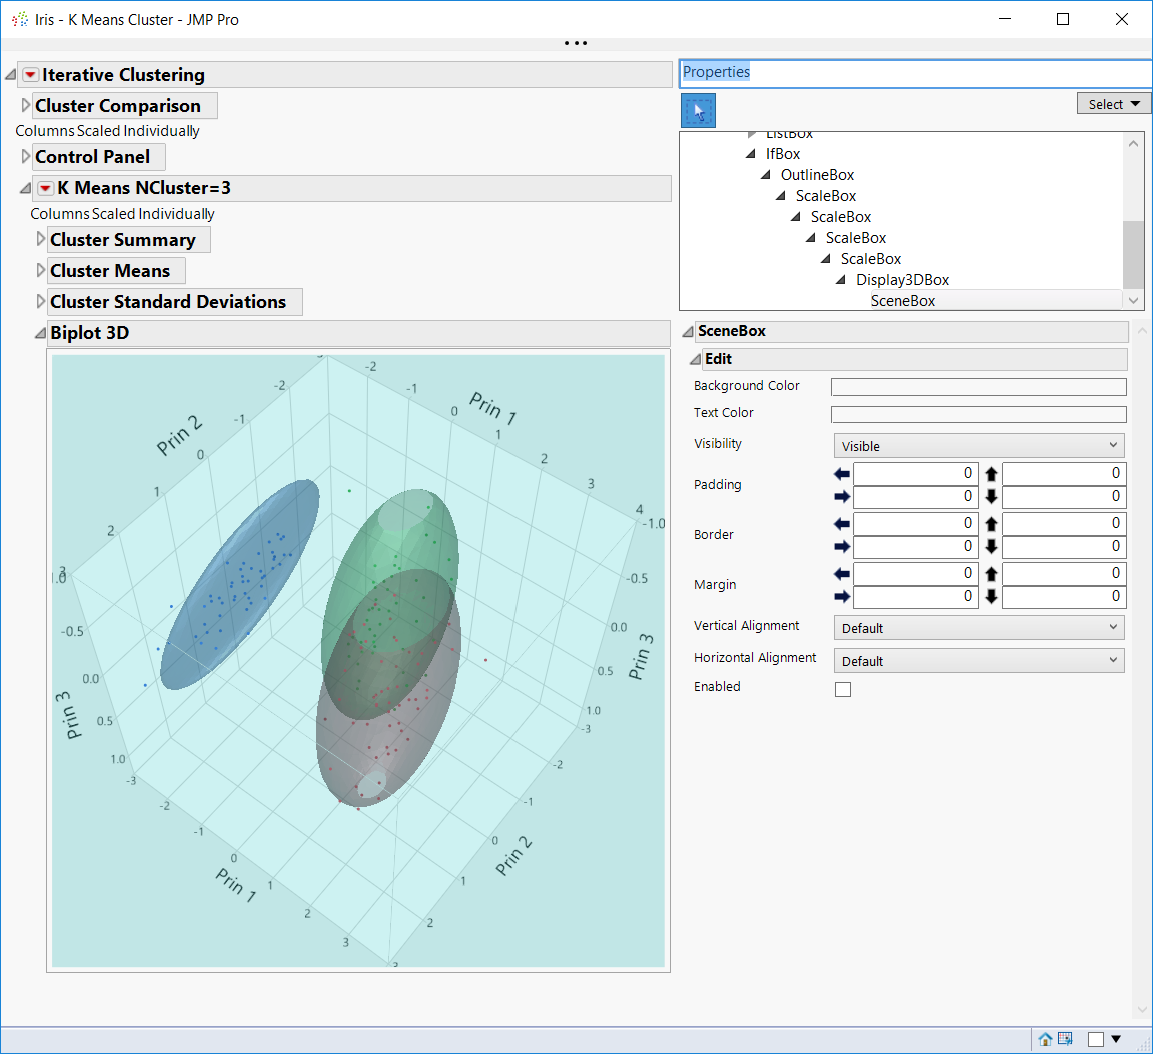
Task: Collapse the IfBox tree node
Action: pos(750,153)
